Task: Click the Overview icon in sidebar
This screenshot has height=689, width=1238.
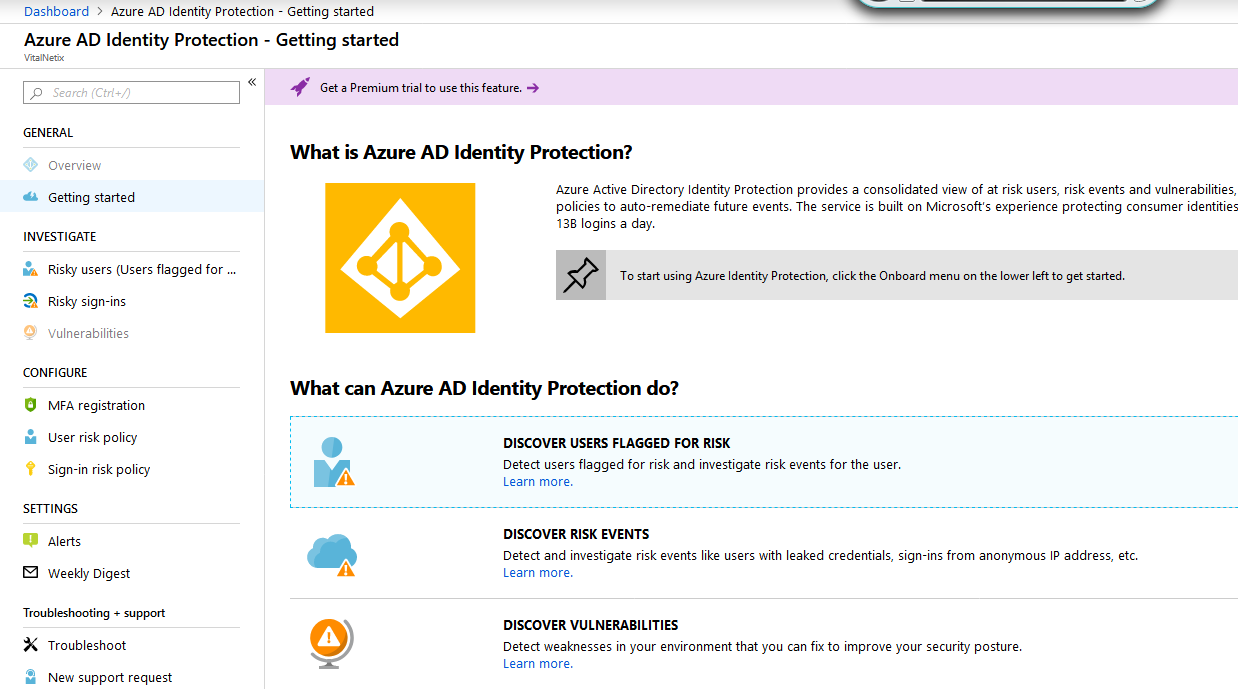Action: tap(30, 166)
